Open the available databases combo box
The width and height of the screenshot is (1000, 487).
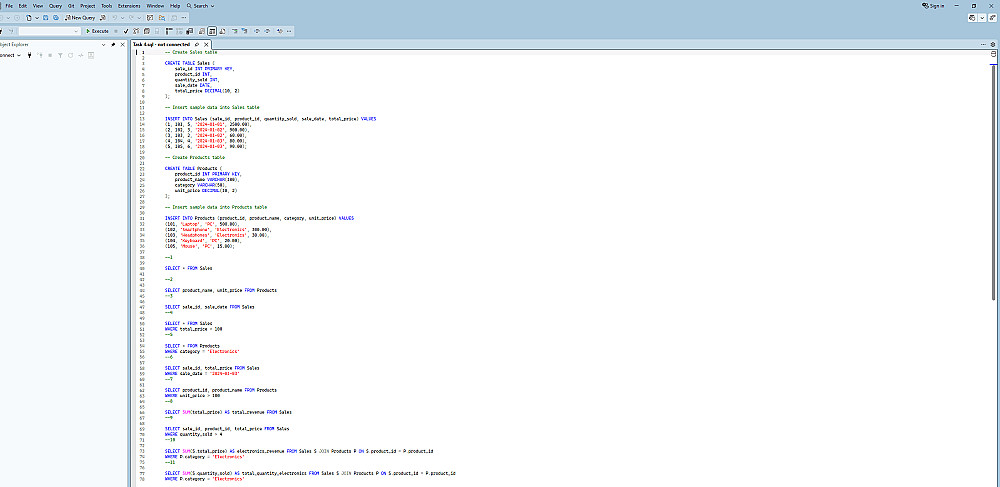click(x=50, y=31)
